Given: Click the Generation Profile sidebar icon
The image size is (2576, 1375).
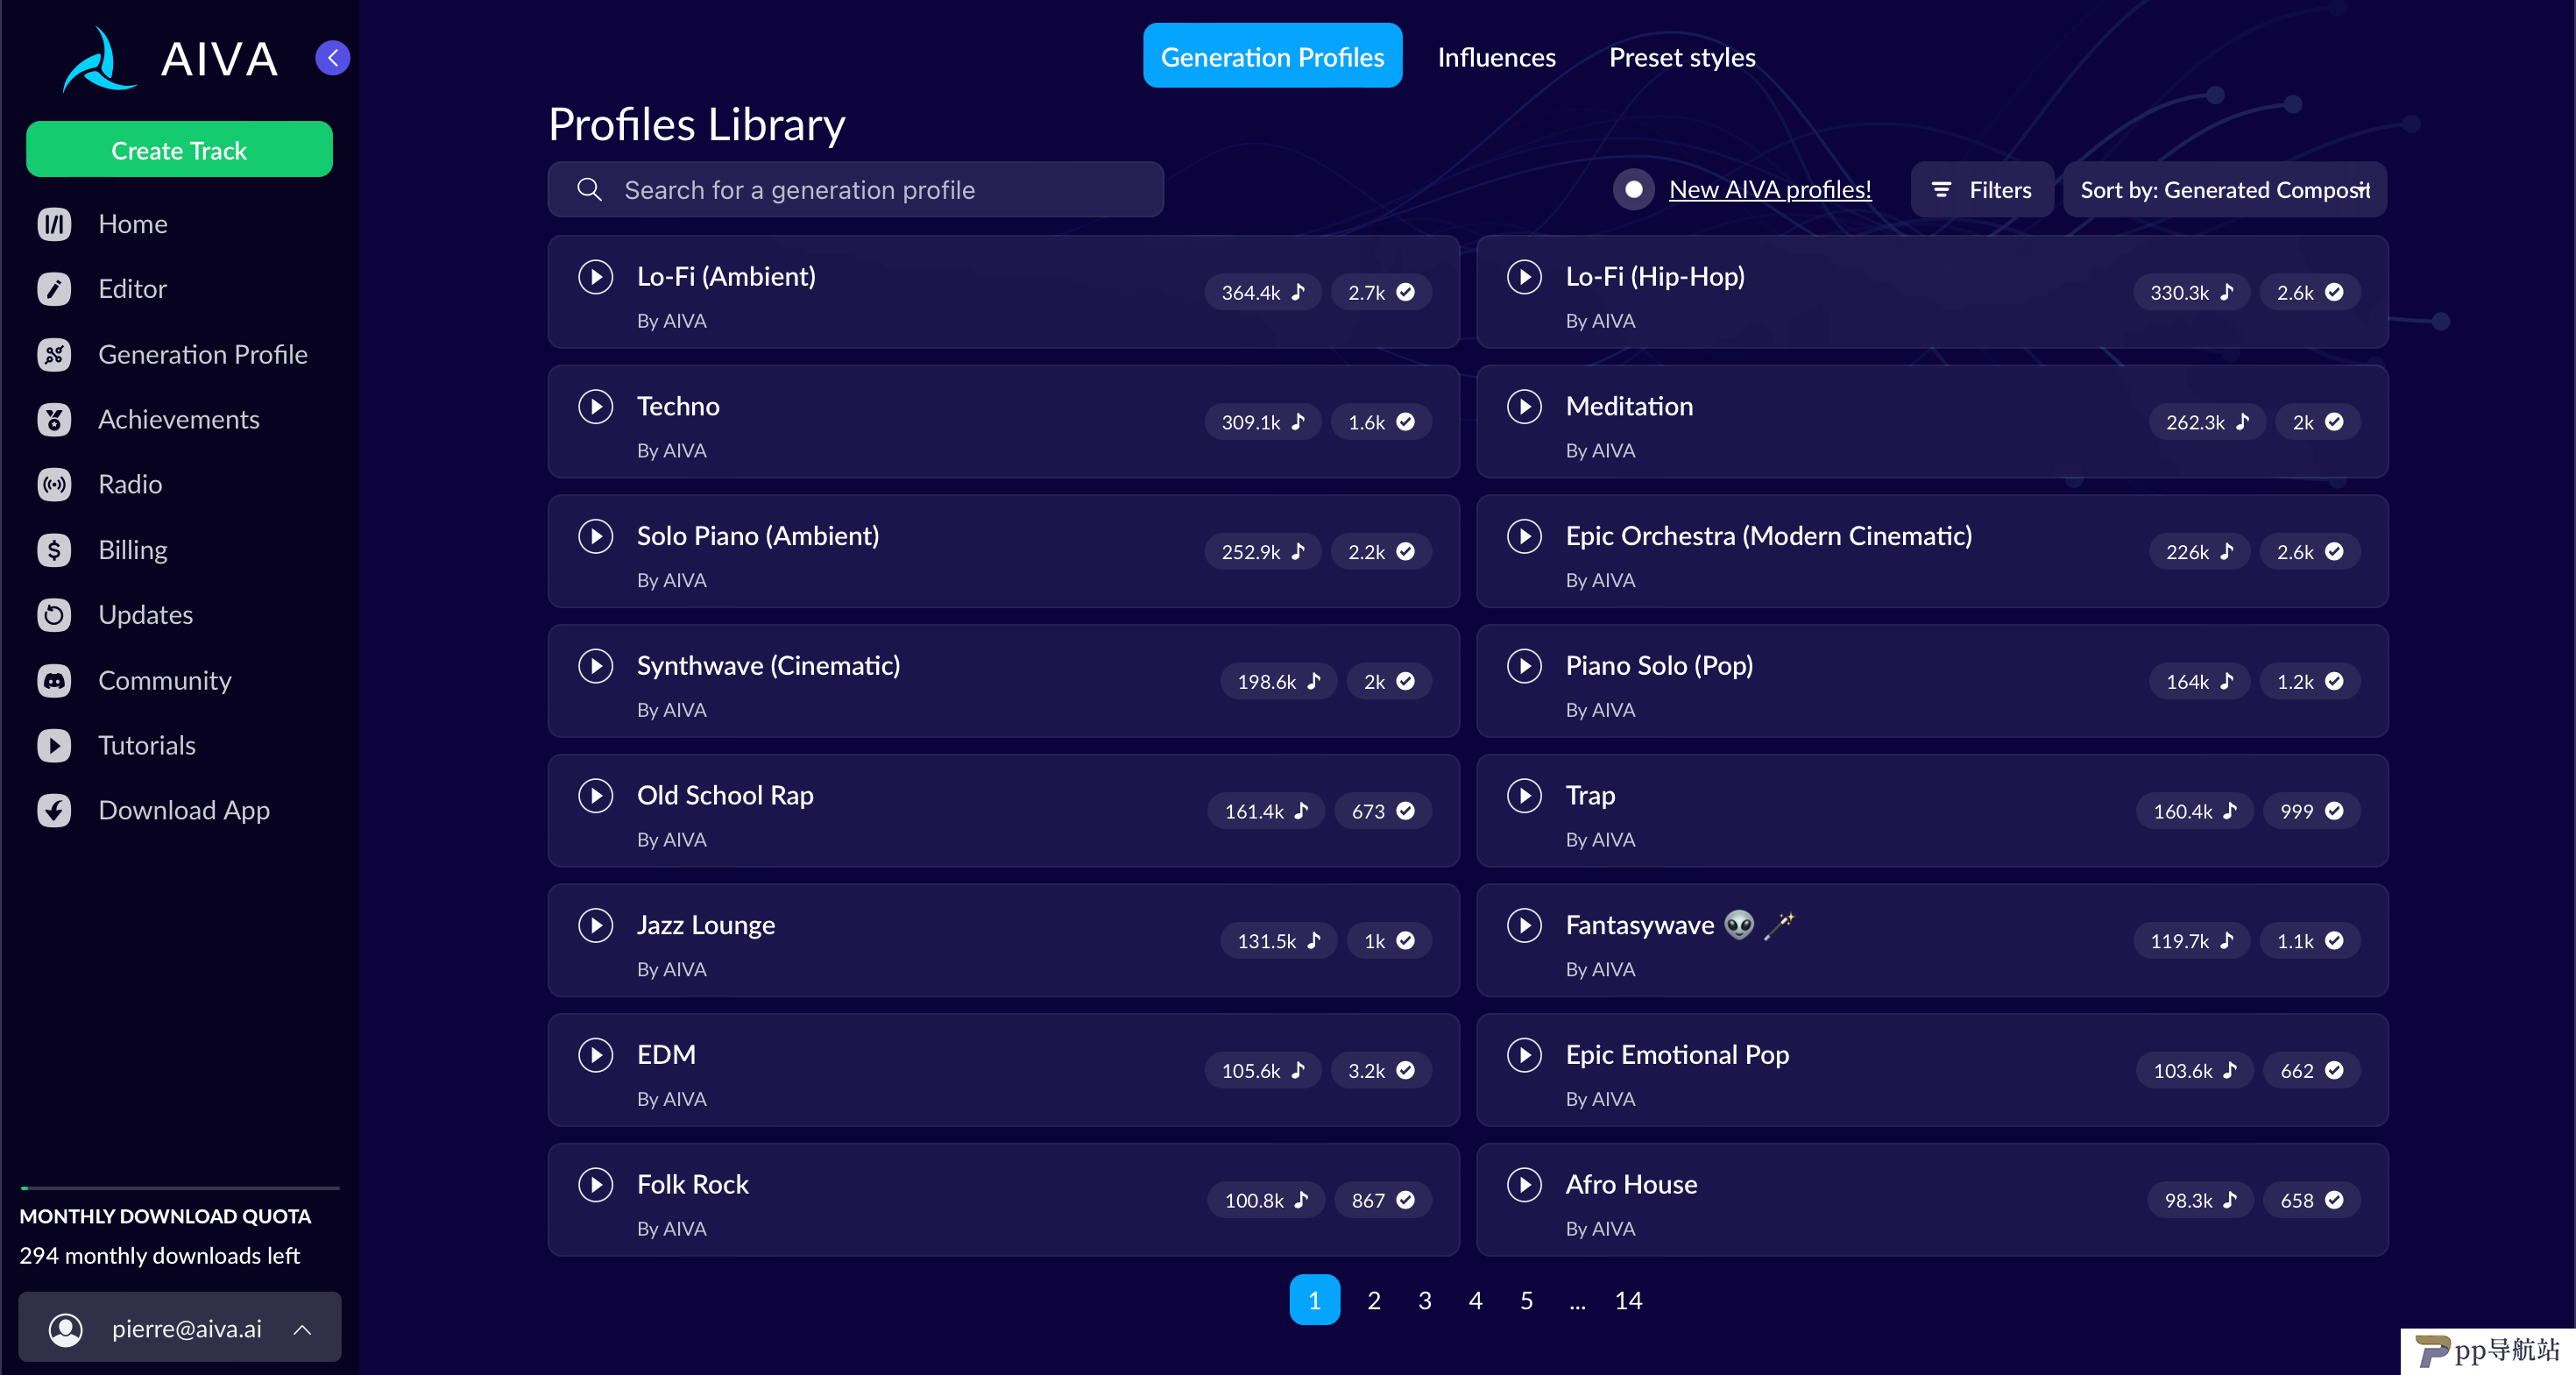Looking at the screenshot, I should [54, 354].
